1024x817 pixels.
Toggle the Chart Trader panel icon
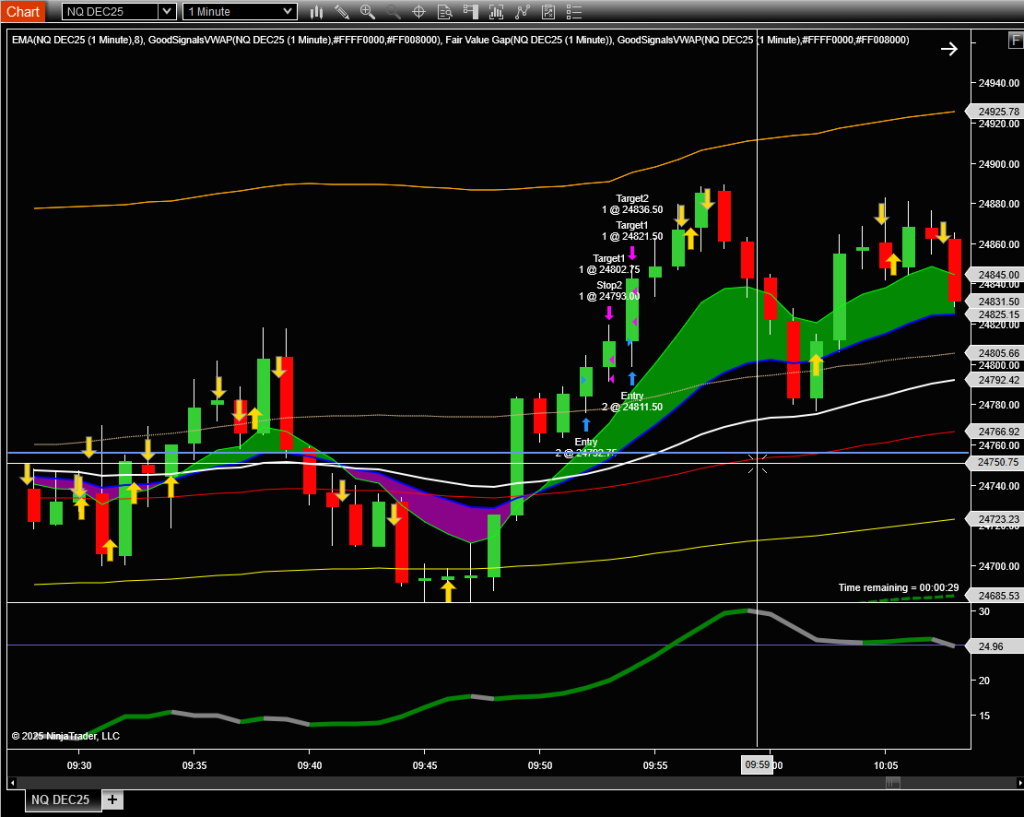click(470, 12)
